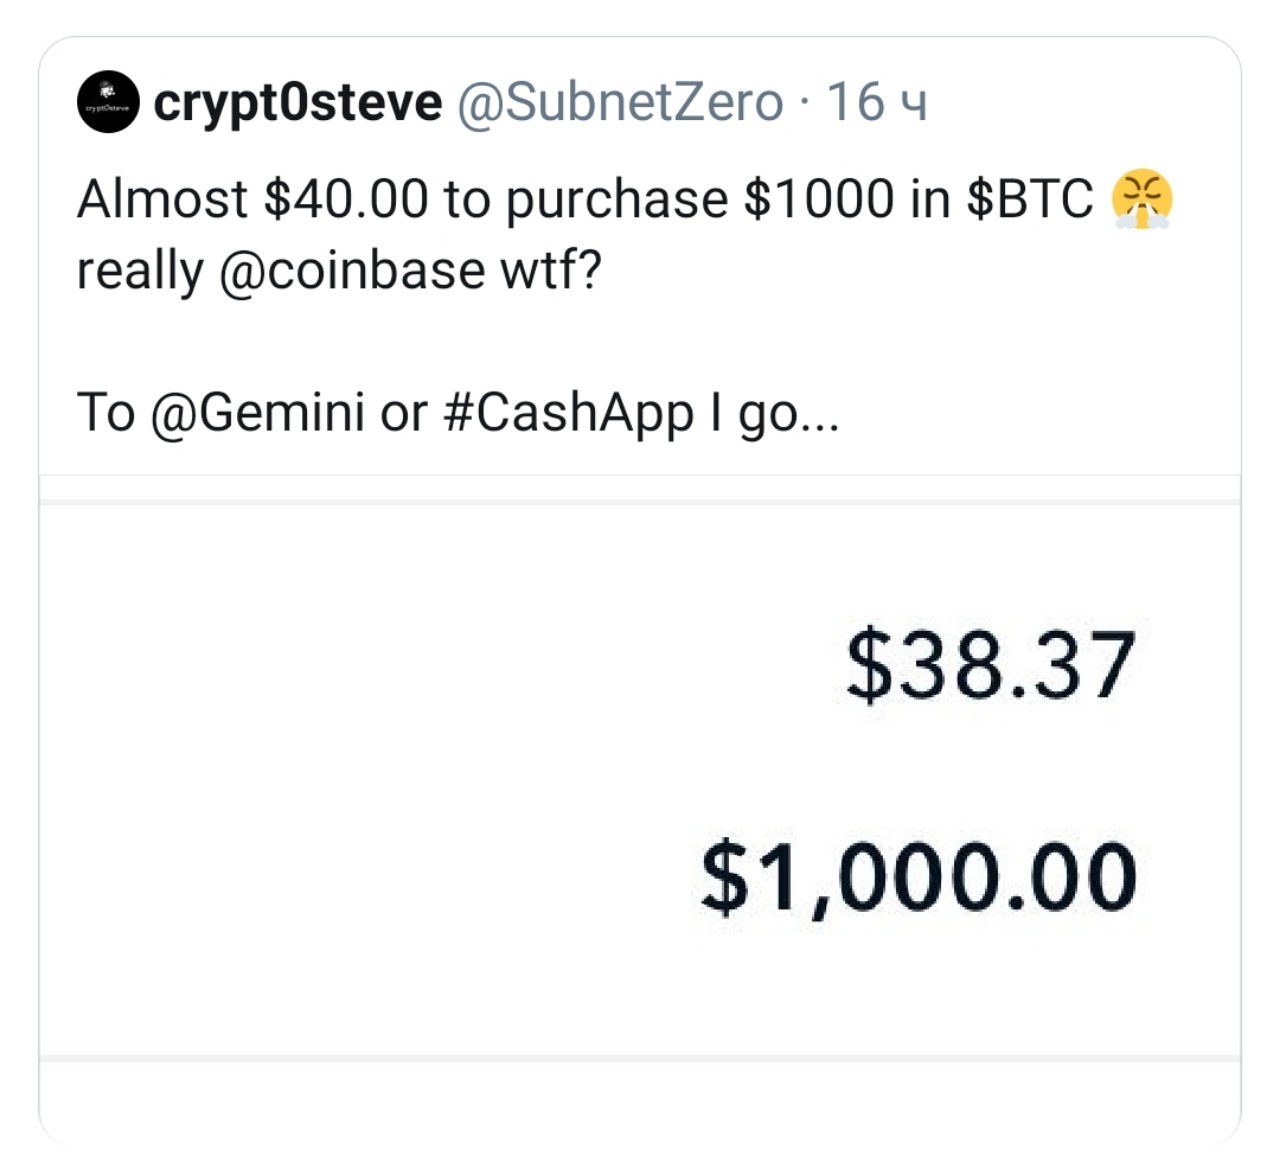Click the angry steaming face emoji
This screenshot has height=1153, width=1280.
1141,201
